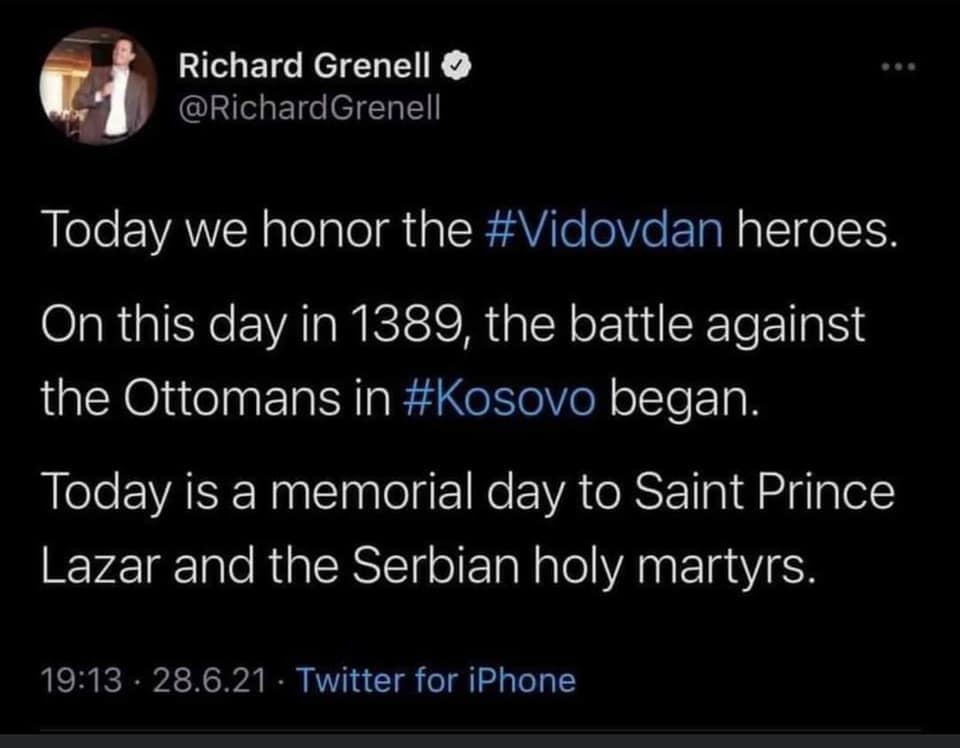The height and width of the screenshot is (748, 960).
Task: Click the verified checkmark badge
Action: click(x=452, y=68)
